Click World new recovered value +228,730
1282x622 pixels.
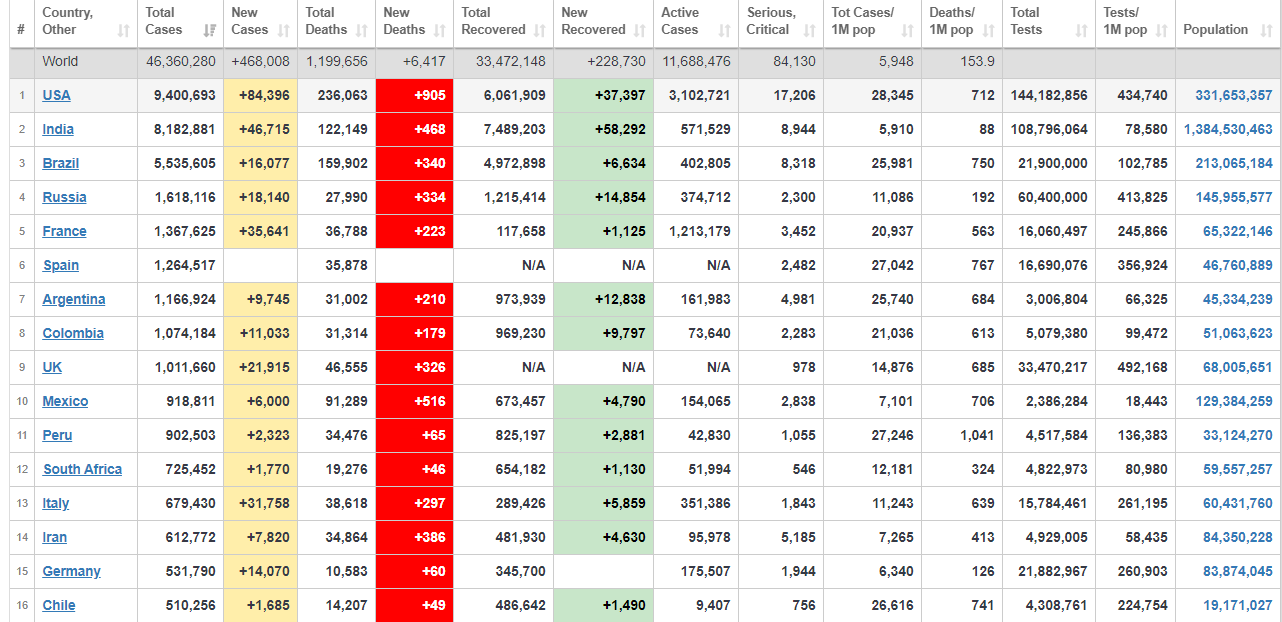pyautogui.click(x=615, y=61)
